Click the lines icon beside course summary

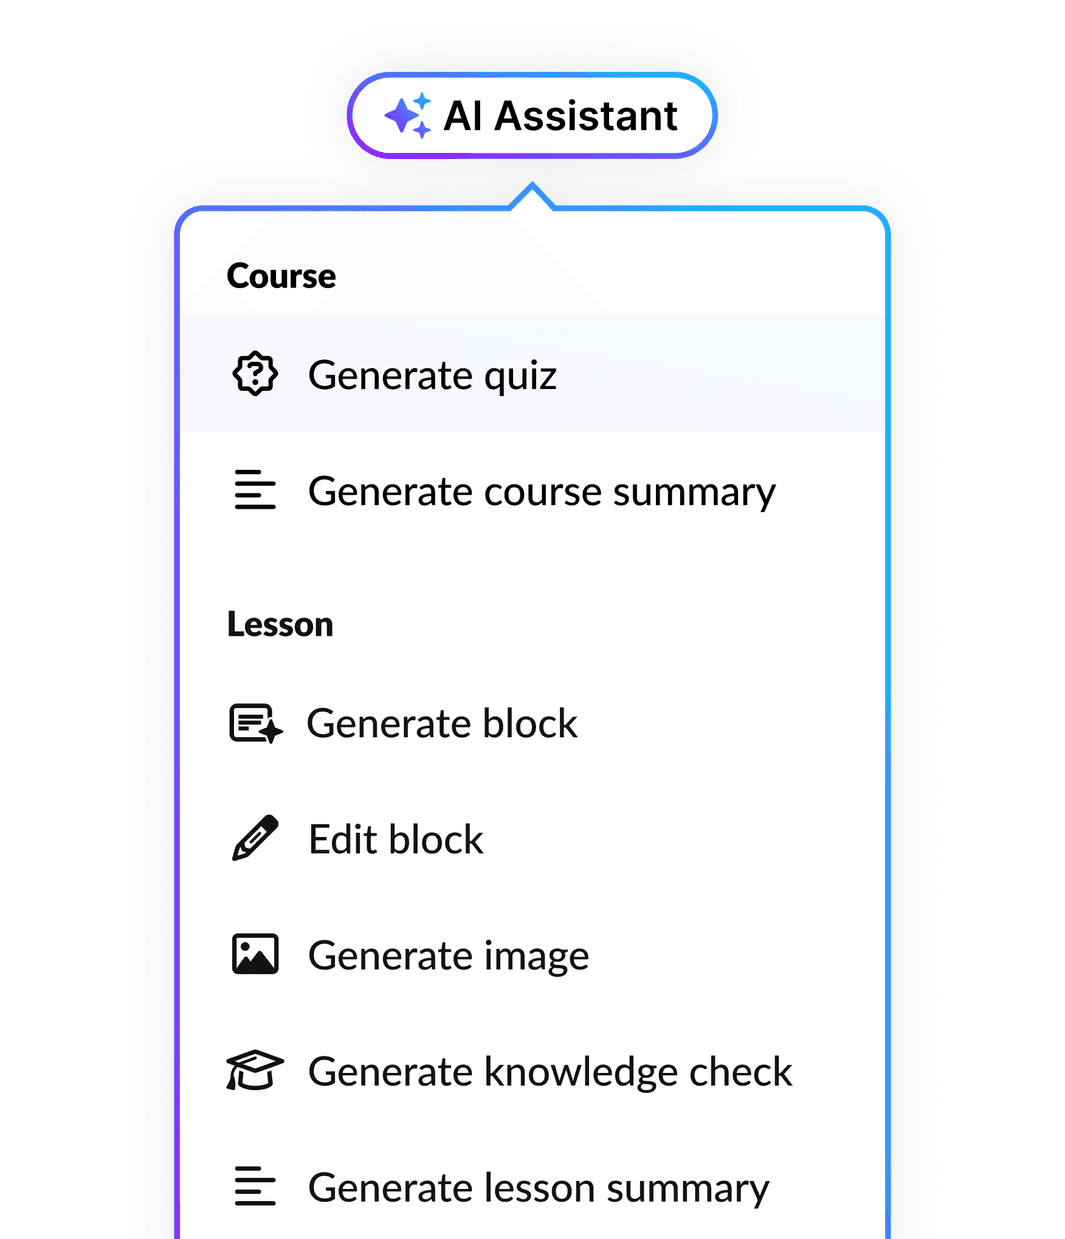click(x=255, y=490)
